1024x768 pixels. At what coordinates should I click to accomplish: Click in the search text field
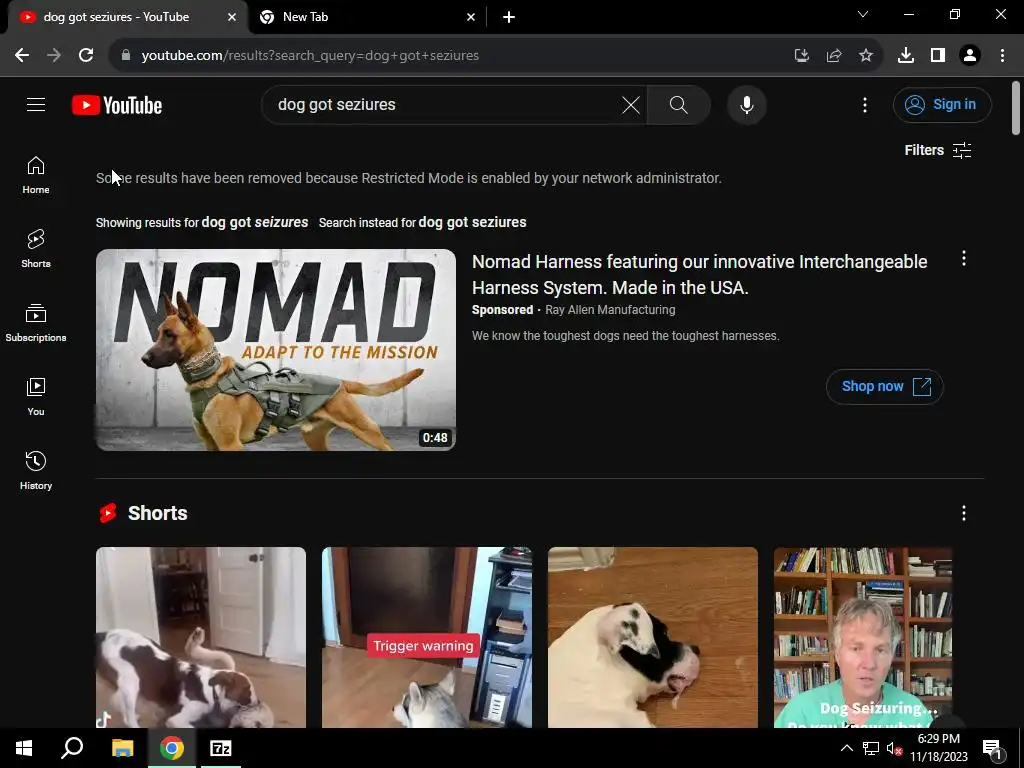pos(444,104)
